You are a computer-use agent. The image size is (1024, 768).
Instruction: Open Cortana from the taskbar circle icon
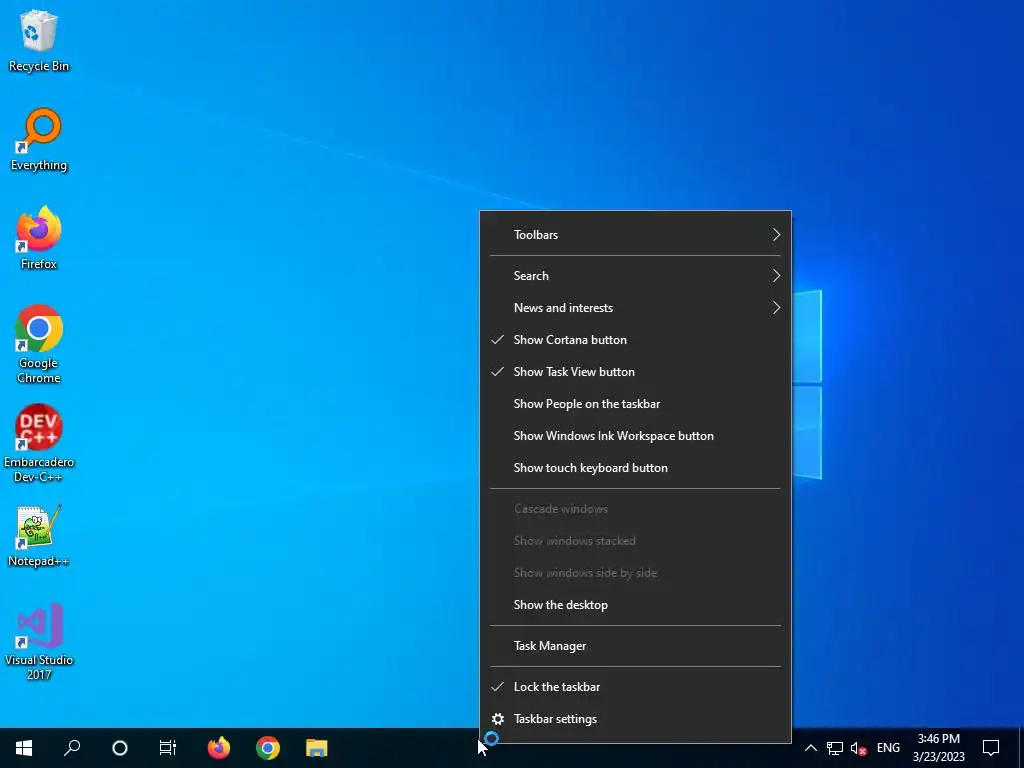[120, 748]
